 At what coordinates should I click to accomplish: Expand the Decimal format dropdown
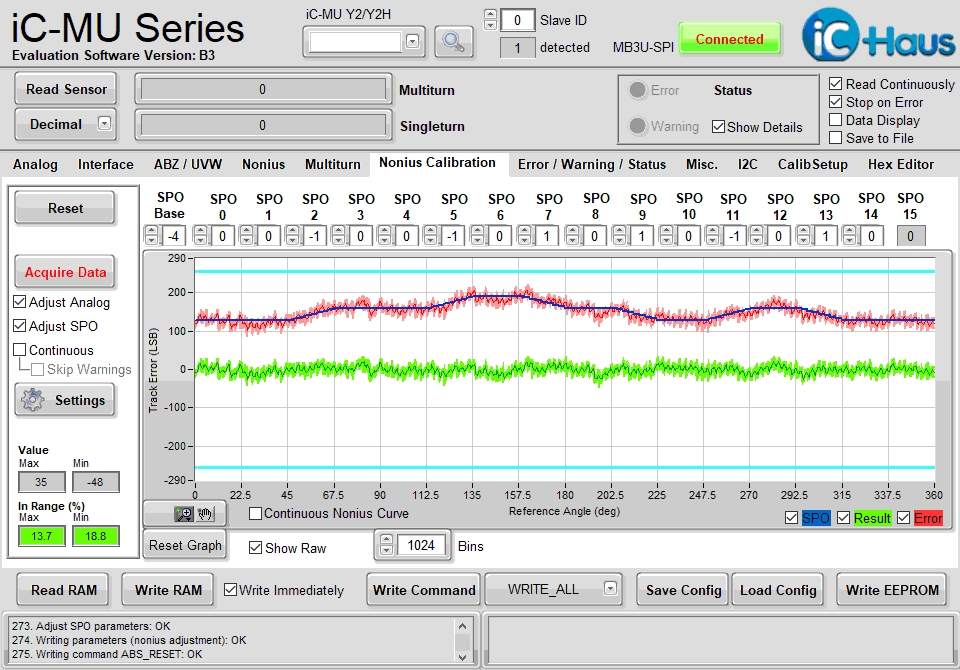click(105, 124)
